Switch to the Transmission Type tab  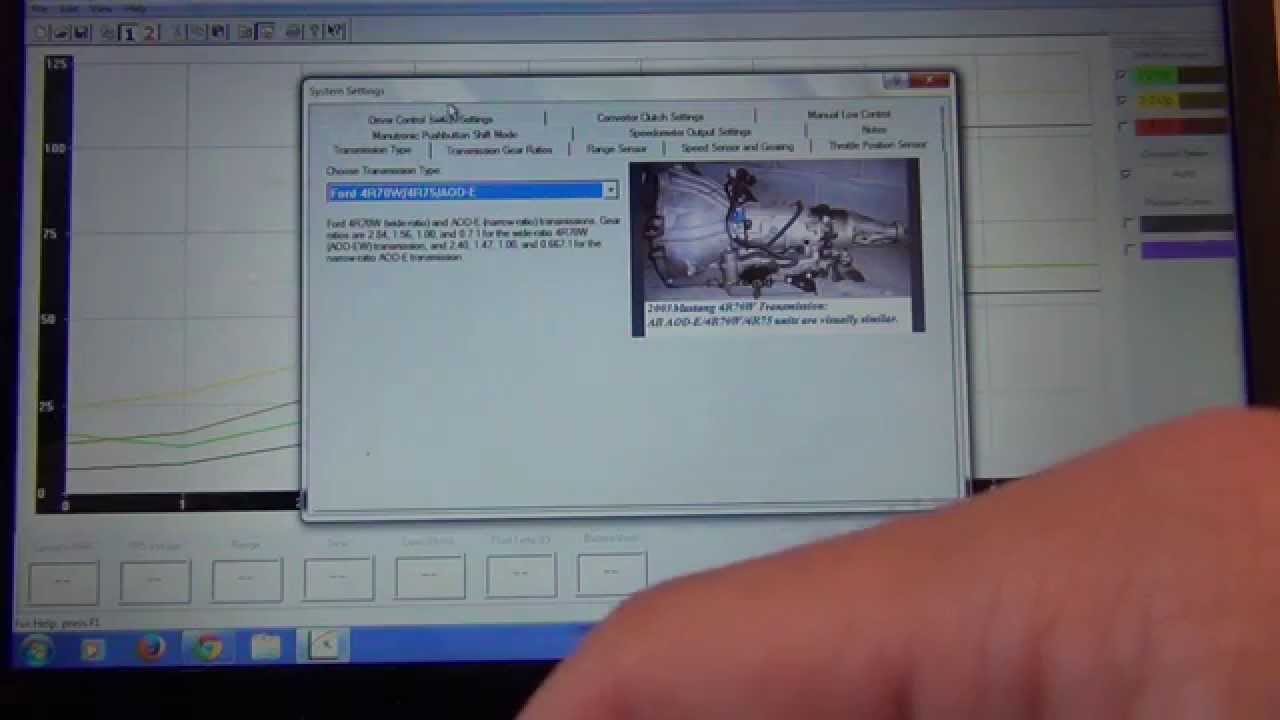(x=372, y=150)
